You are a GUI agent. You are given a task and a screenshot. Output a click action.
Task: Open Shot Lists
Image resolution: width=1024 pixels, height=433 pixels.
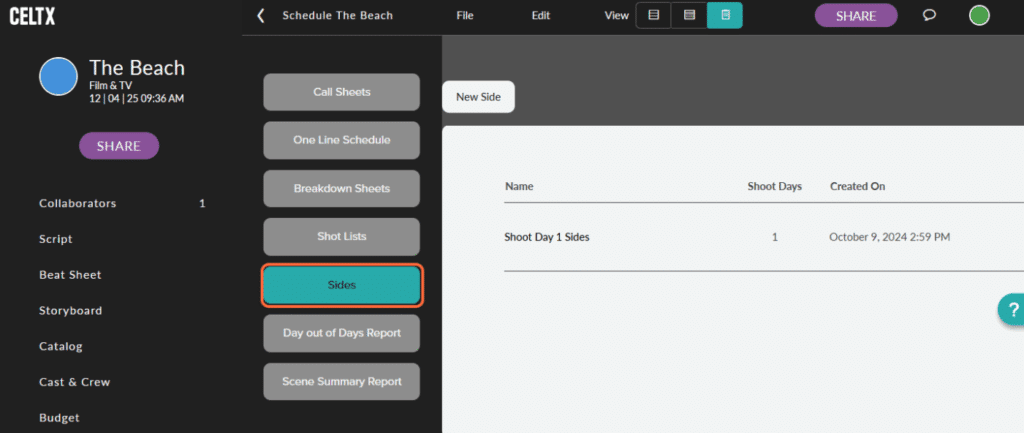[x=342, y=236]
